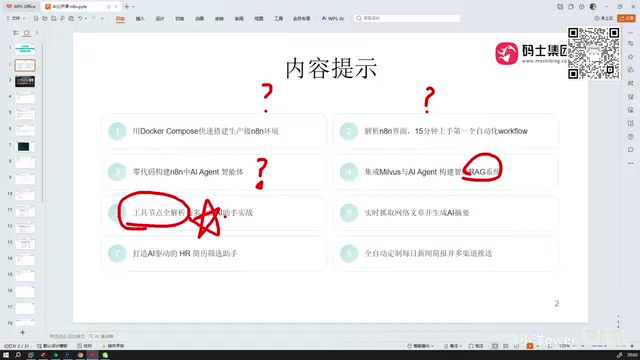Add new slide with plus below thumbnails
Image resolution: width=640 pixels, height=360 pixels.
[22, 333]
